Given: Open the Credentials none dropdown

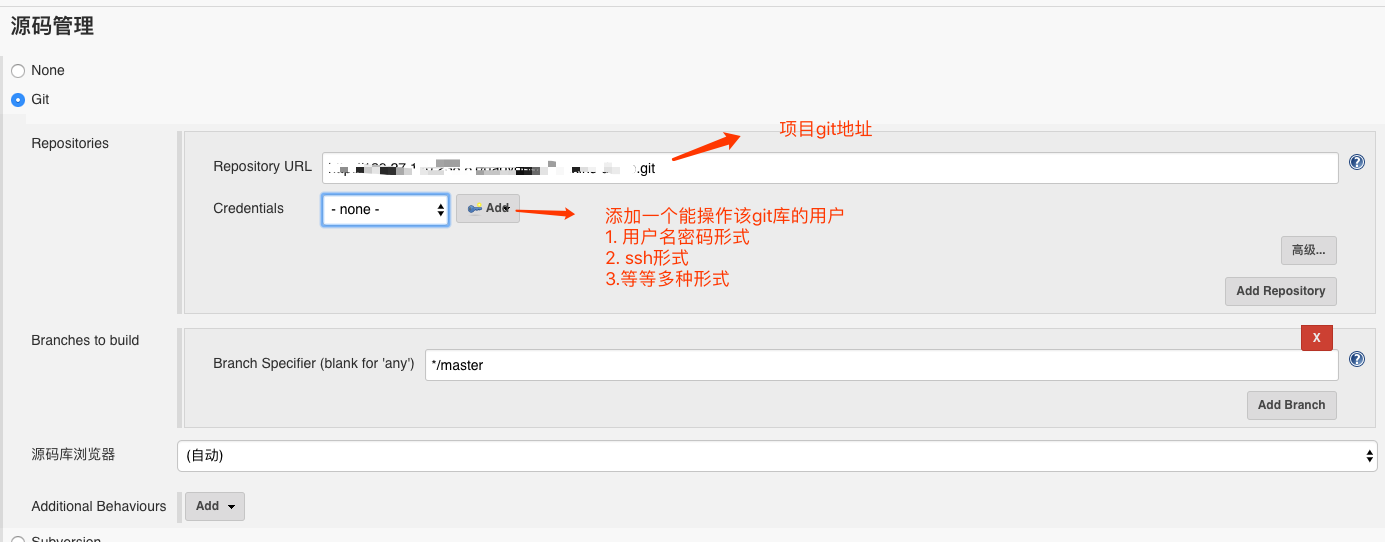Looking at the screenshot, I should tap(385, 209).
